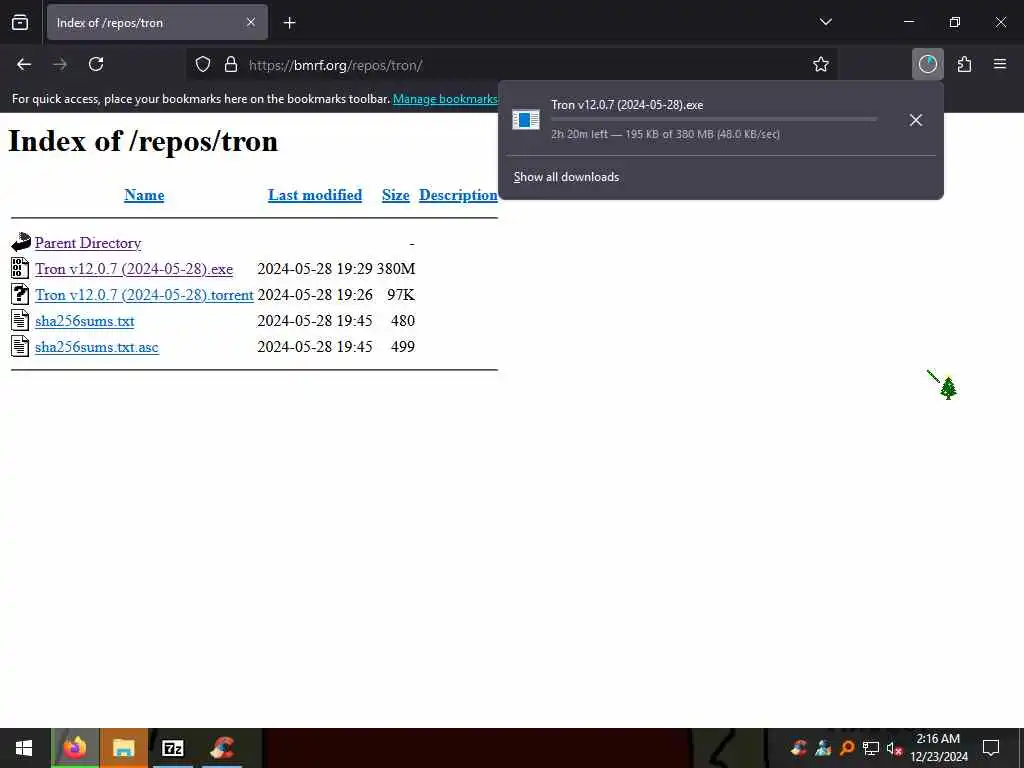Bookmark this page with the star

(x=821, y=64)
